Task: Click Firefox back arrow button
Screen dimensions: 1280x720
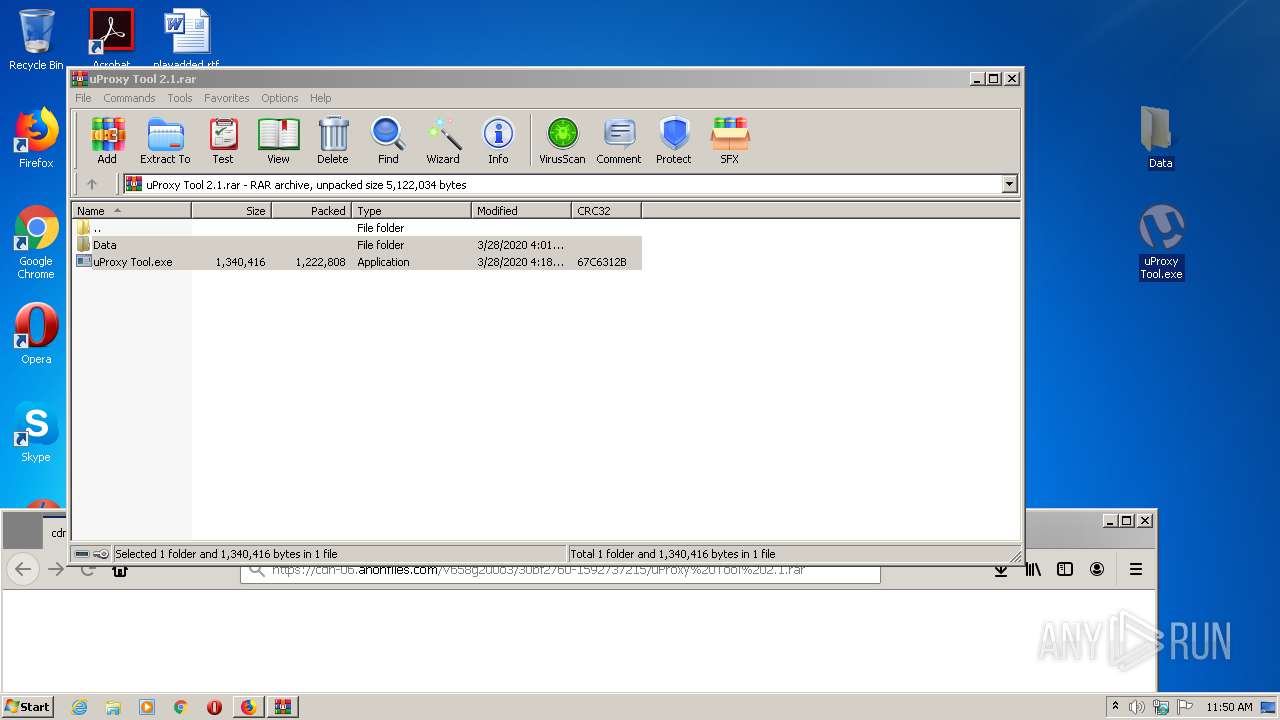Action: (x=23, y=569)
